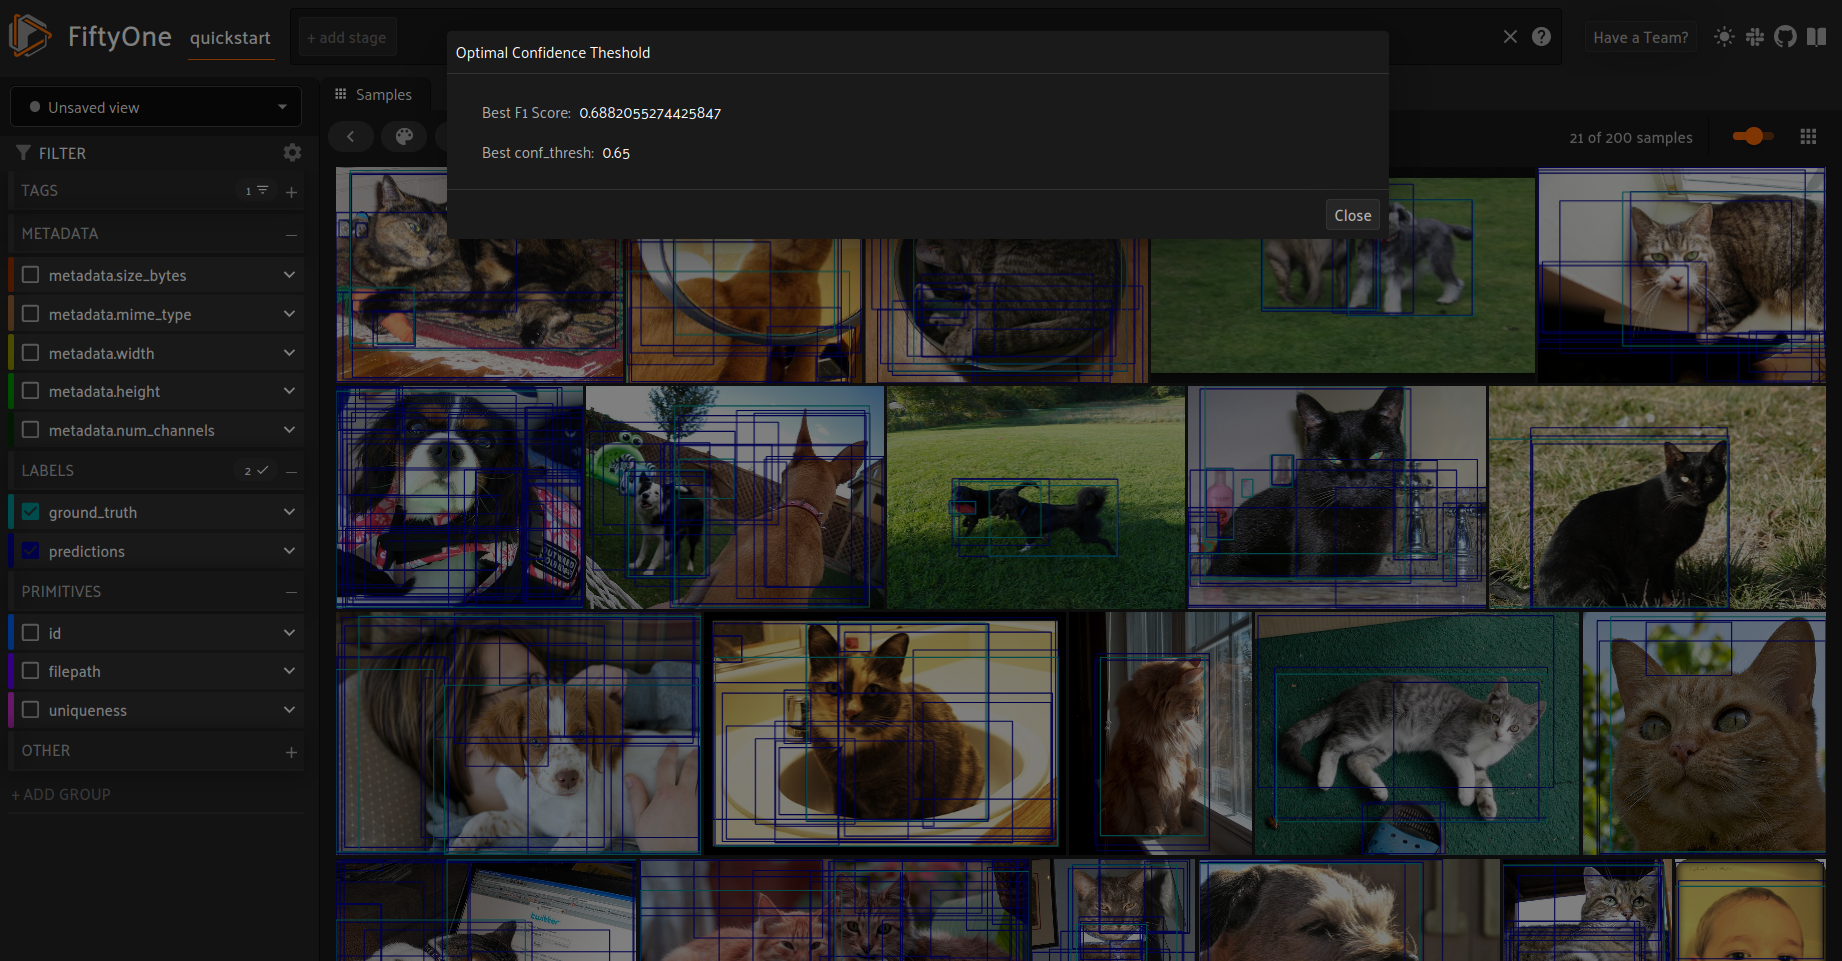Uncheck the predictions label checkbox
Image resolution: width=1842 pixels, height=961 pixels.
31,551
